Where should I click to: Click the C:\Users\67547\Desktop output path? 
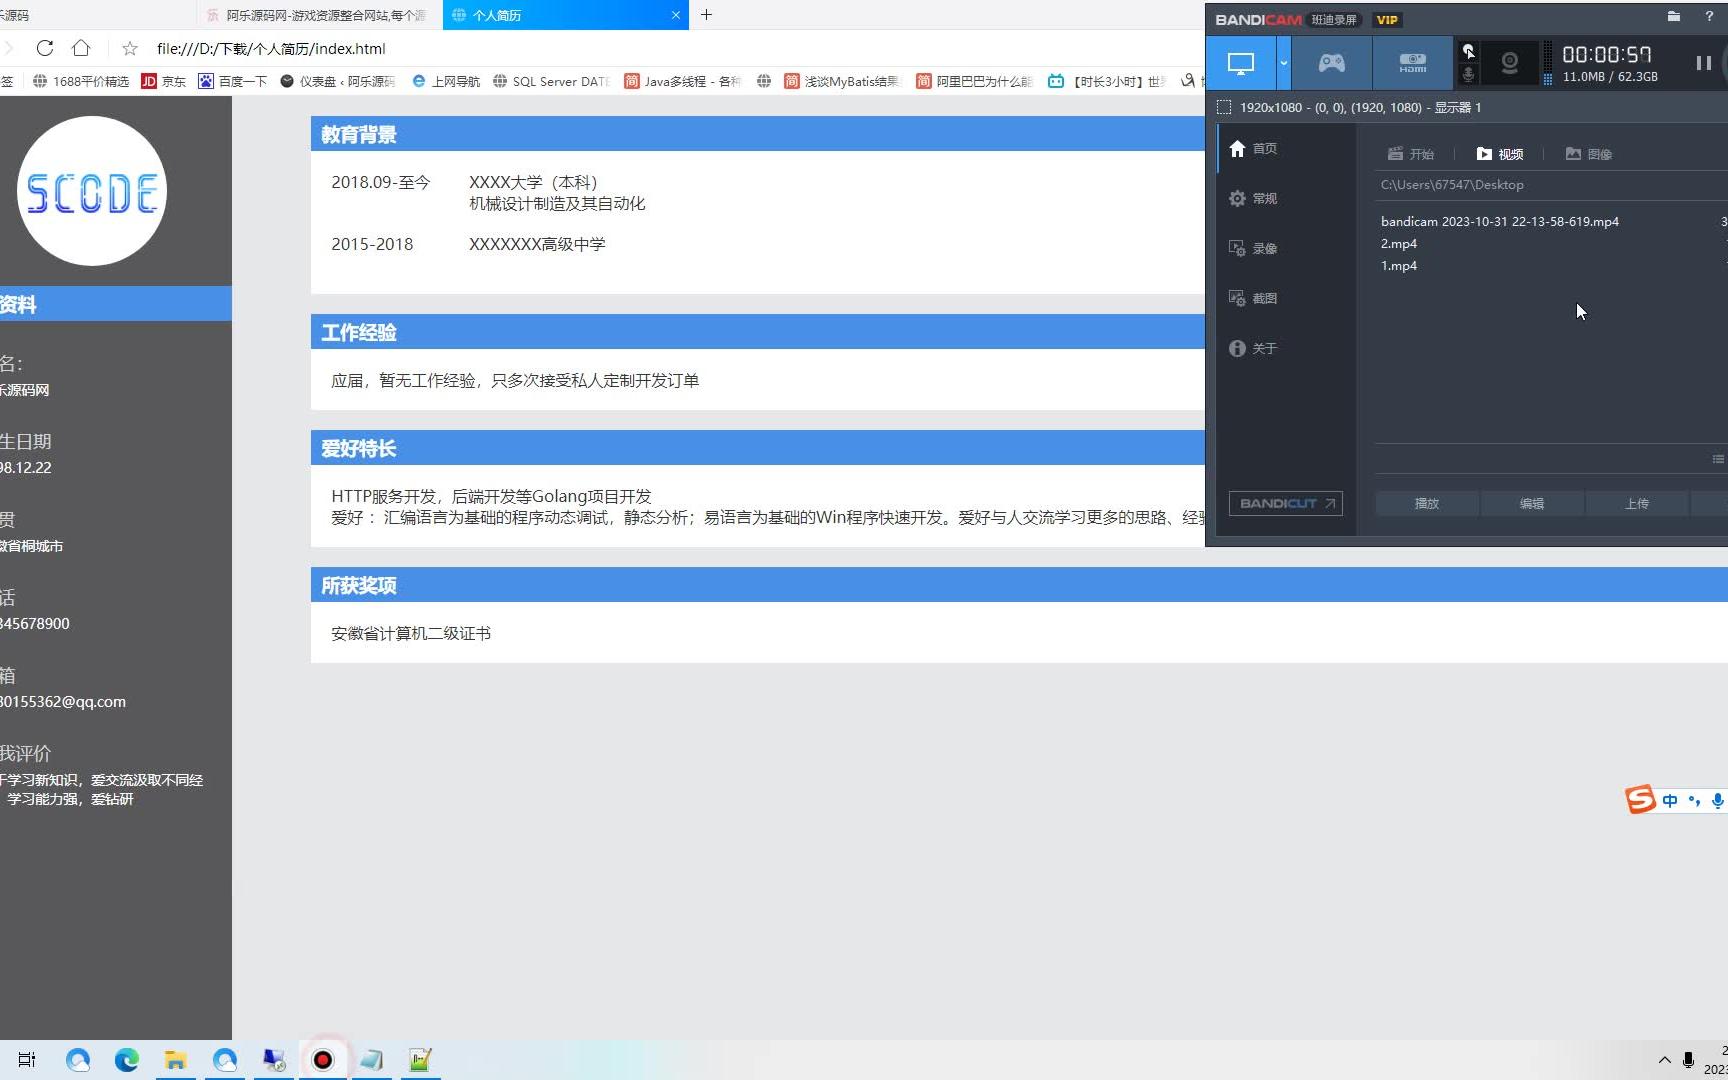coord(1452,185)
